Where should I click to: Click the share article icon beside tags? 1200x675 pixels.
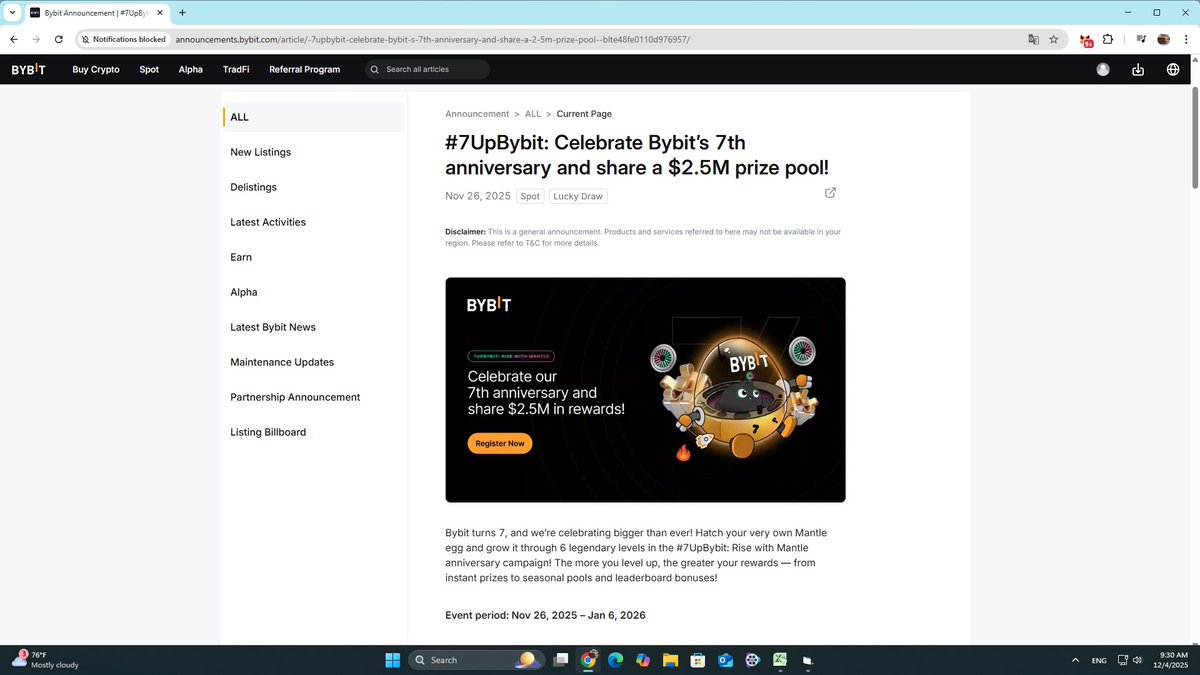click(830, 193)
